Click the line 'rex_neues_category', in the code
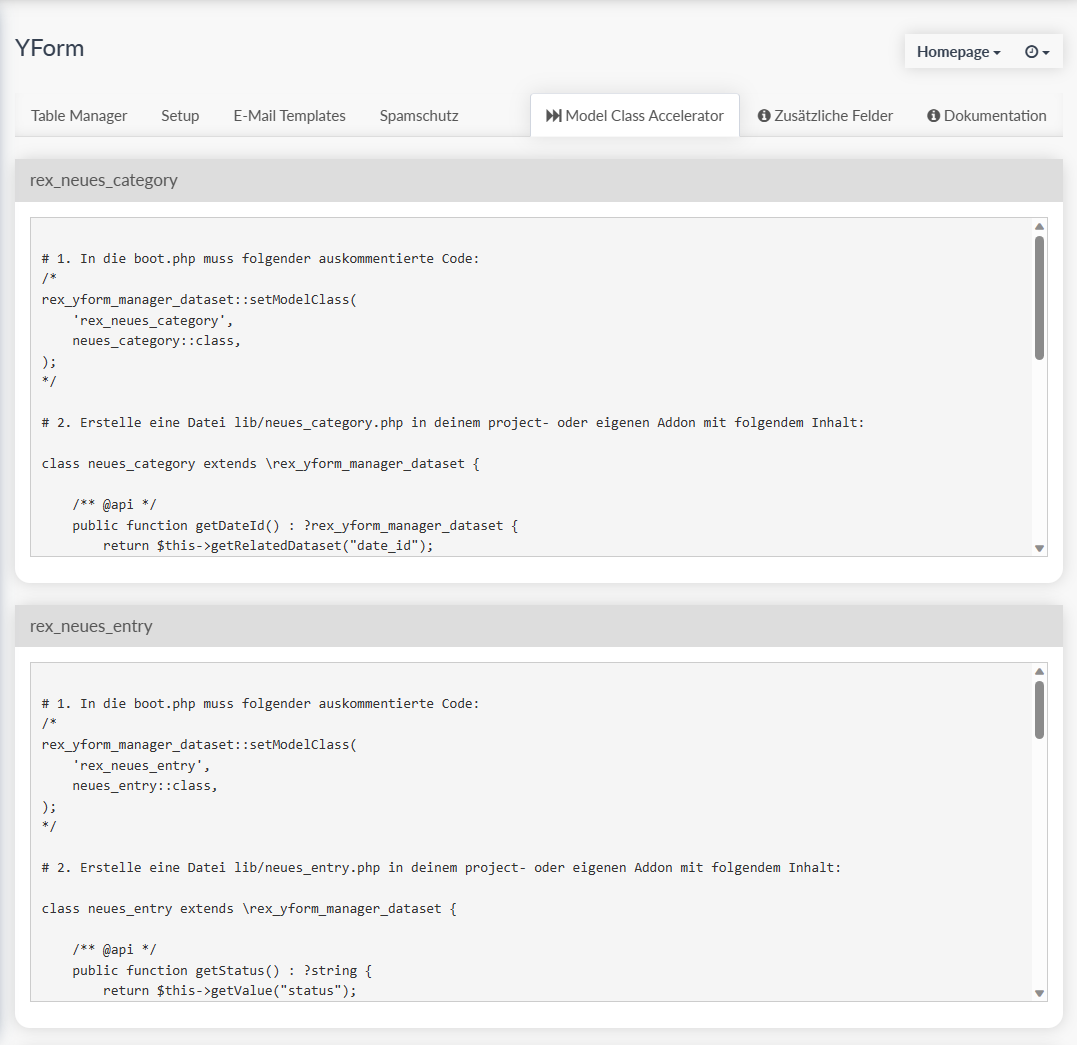The width and height of the screenshot is (1077, 1045). [153, 320]
